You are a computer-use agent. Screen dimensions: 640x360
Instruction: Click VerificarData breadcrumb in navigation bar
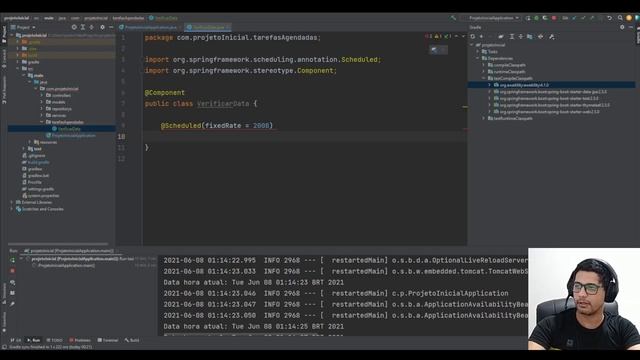[x=164, y=18]
